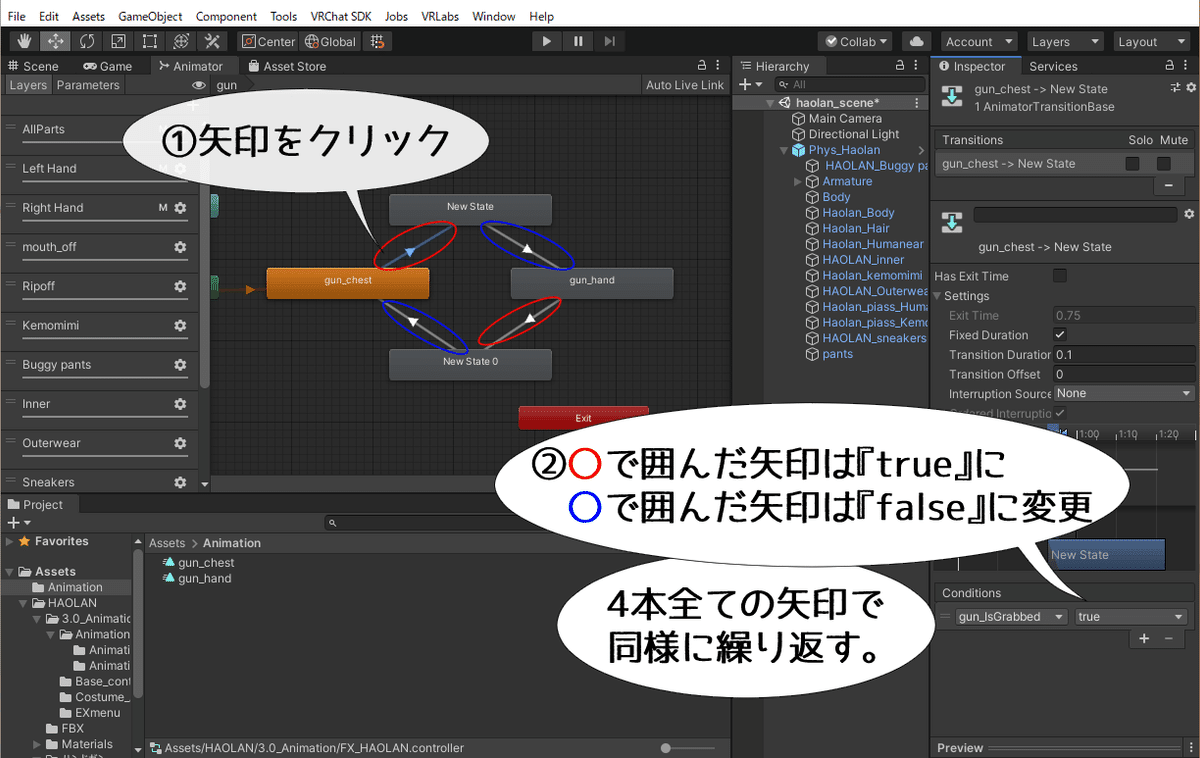
Task: Collapse the Settings foldout in Inspector
Action: tap(938, 296)
